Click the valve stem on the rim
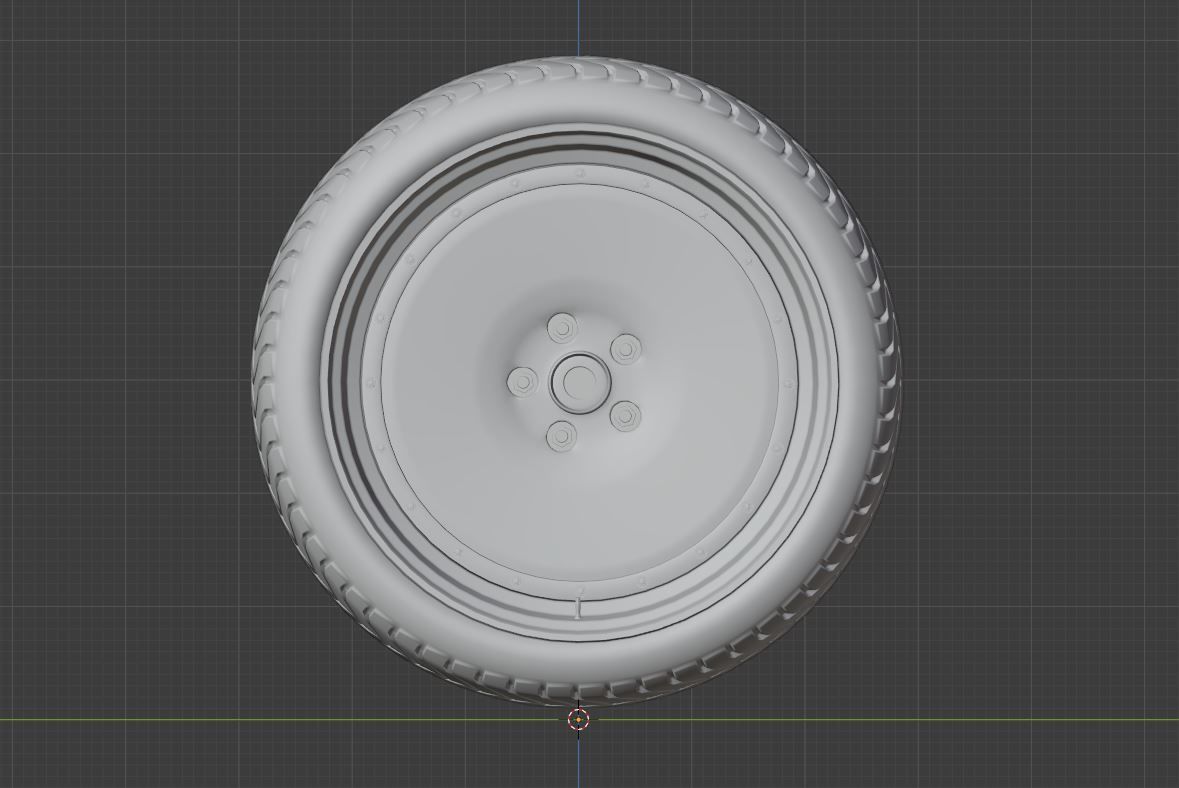This screenshot has height=788, width=1179. (578, 608)
